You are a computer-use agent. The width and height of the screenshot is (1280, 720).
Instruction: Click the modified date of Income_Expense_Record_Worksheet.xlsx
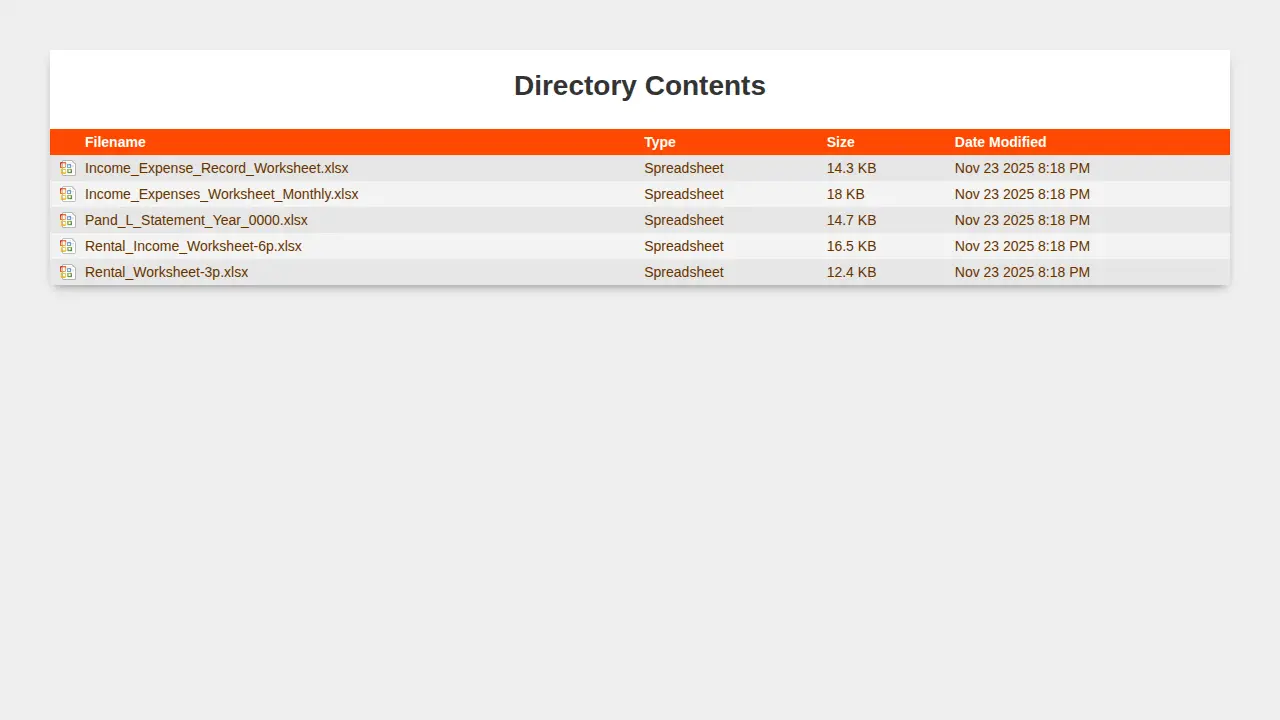1022,168
